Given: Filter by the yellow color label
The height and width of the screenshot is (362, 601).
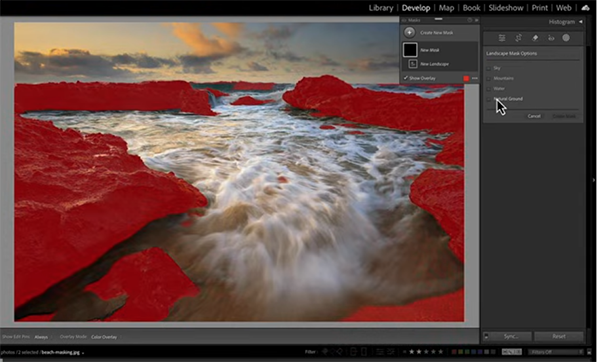Looking at the screenshot, I should pyautogui.click(x=461, y=352).
